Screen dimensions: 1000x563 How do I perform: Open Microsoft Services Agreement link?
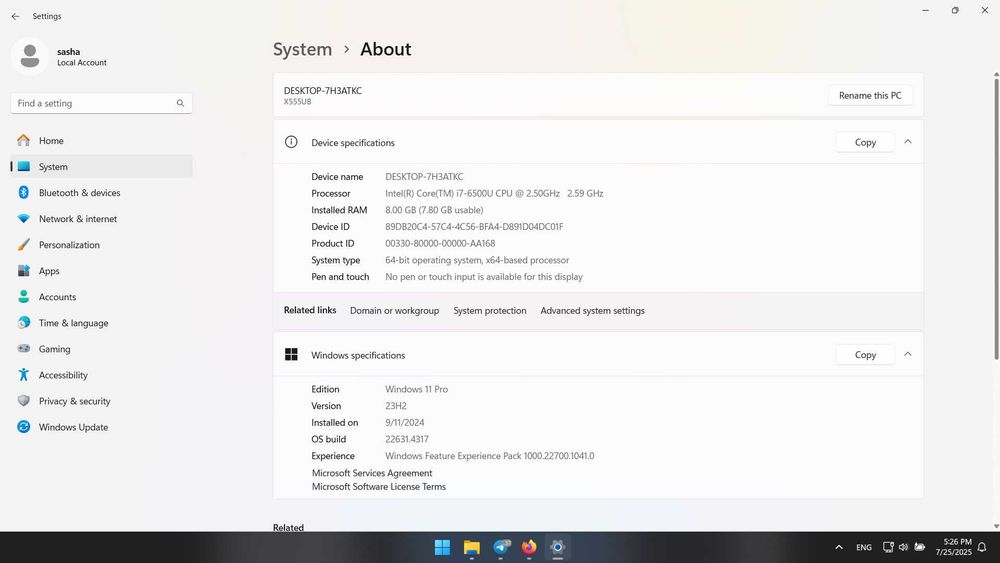372,473
